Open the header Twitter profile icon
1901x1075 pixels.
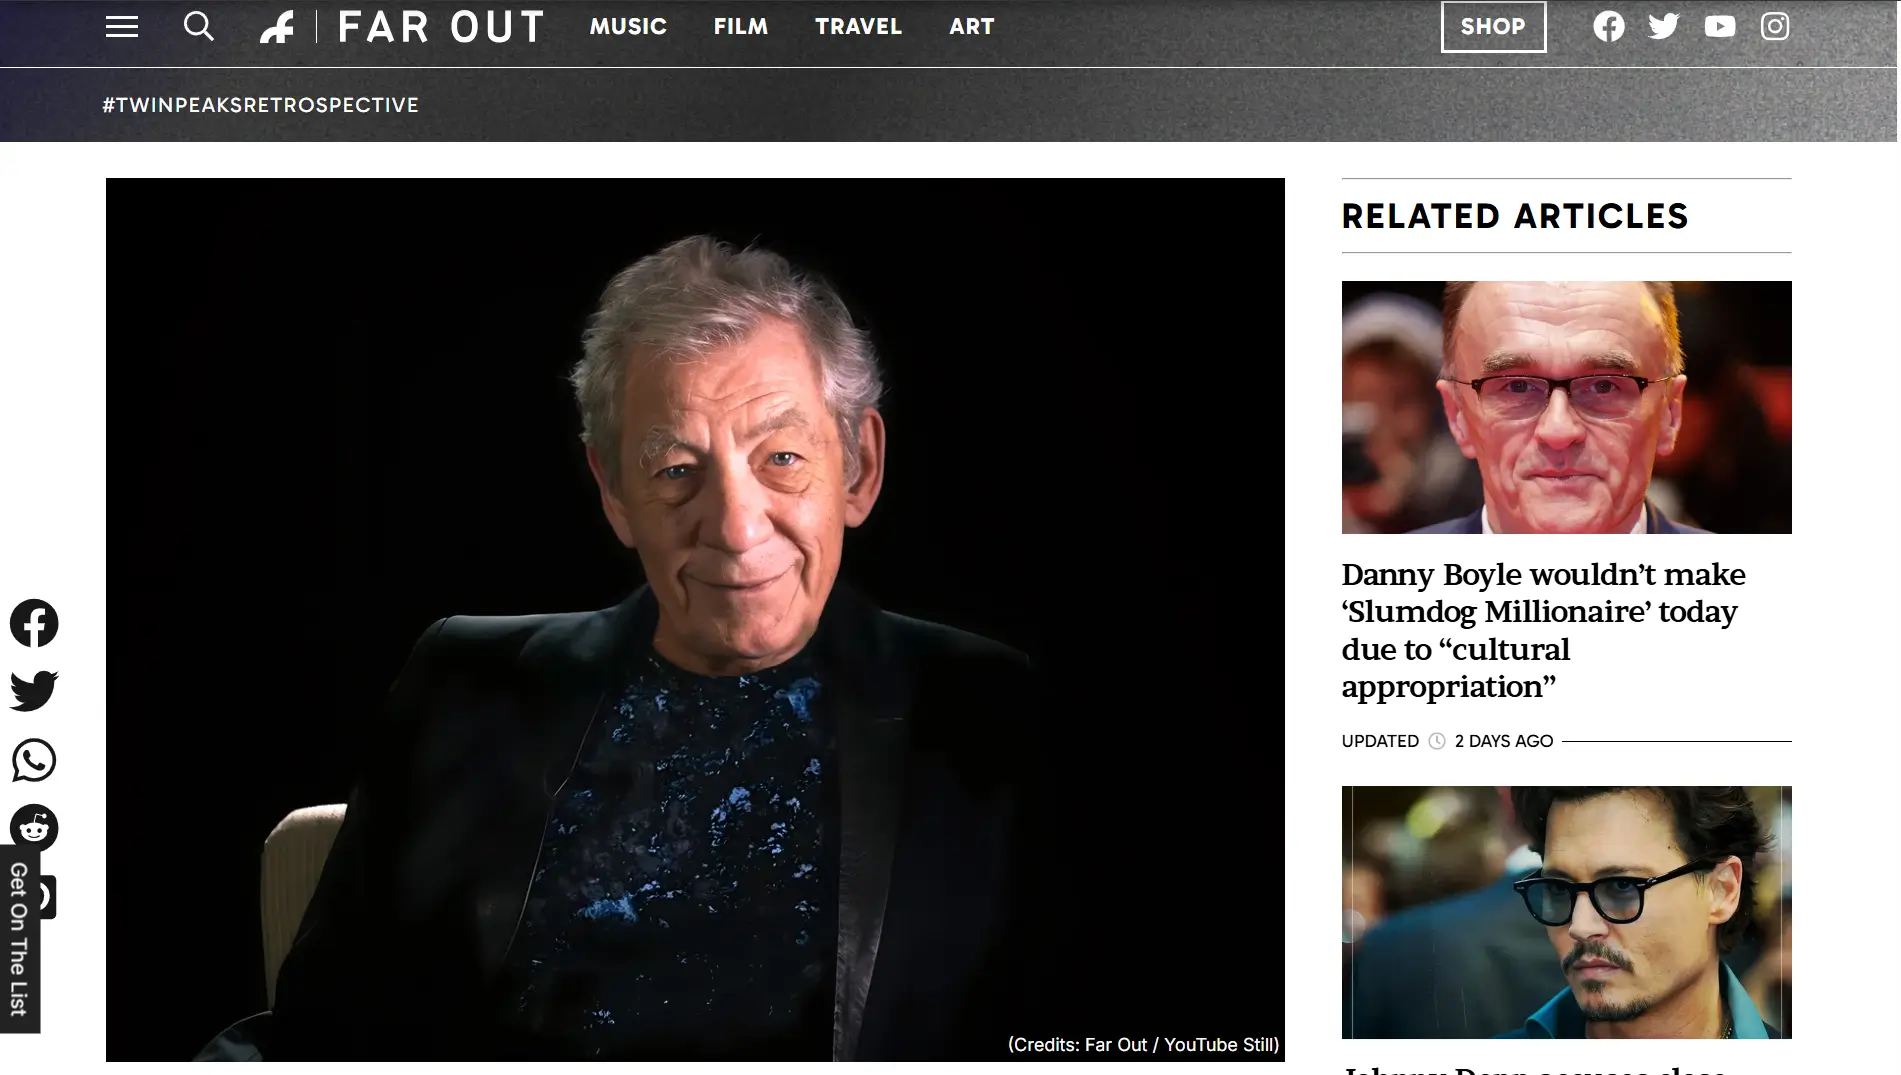[x=1664, y=27]
